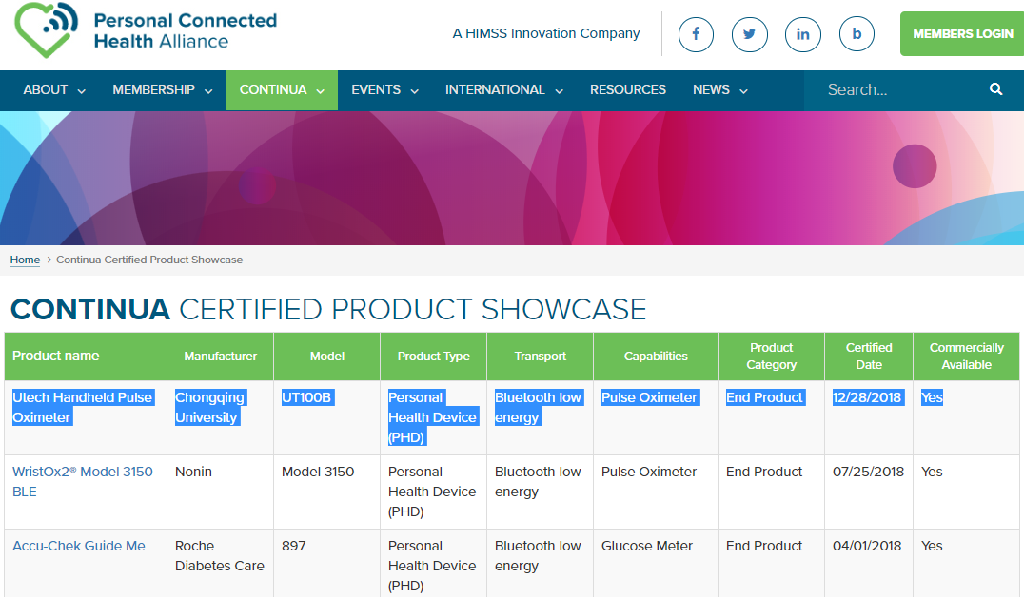The image size is (1024, 598).
Task: Open the INTERNATIONAL menu item
Action: click(495, 89)
